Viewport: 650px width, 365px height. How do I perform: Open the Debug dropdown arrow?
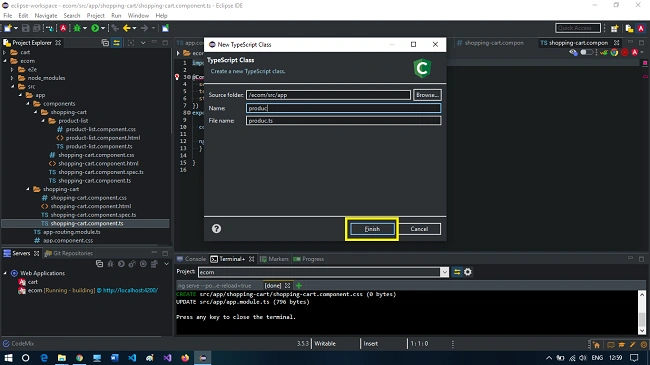point(85,28)
